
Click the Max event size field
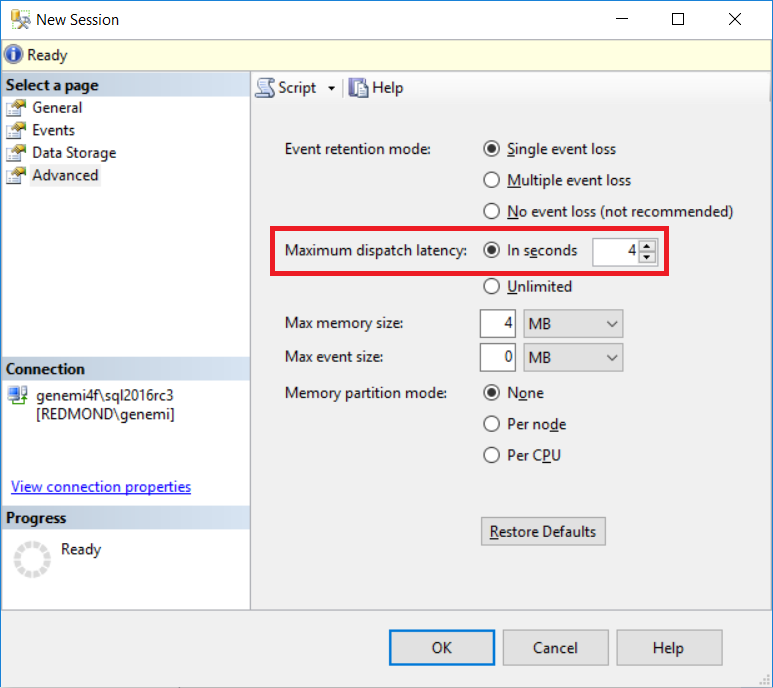(498, 357)
